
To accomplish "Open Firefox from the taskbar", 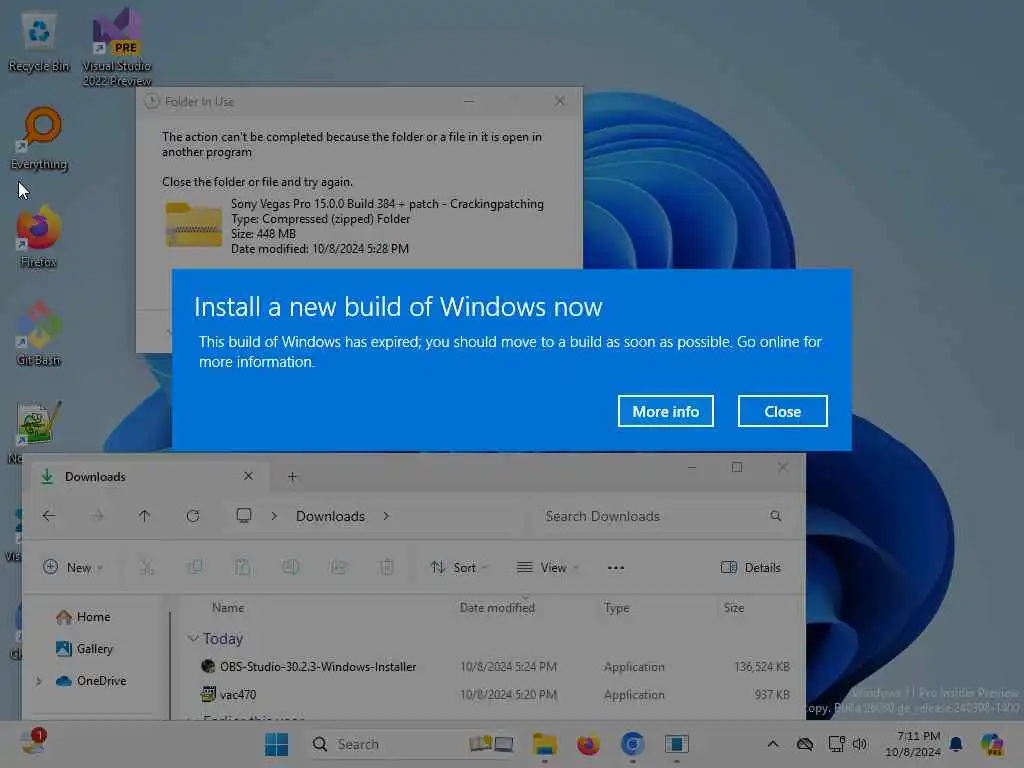I will click(x=588, y=744).
